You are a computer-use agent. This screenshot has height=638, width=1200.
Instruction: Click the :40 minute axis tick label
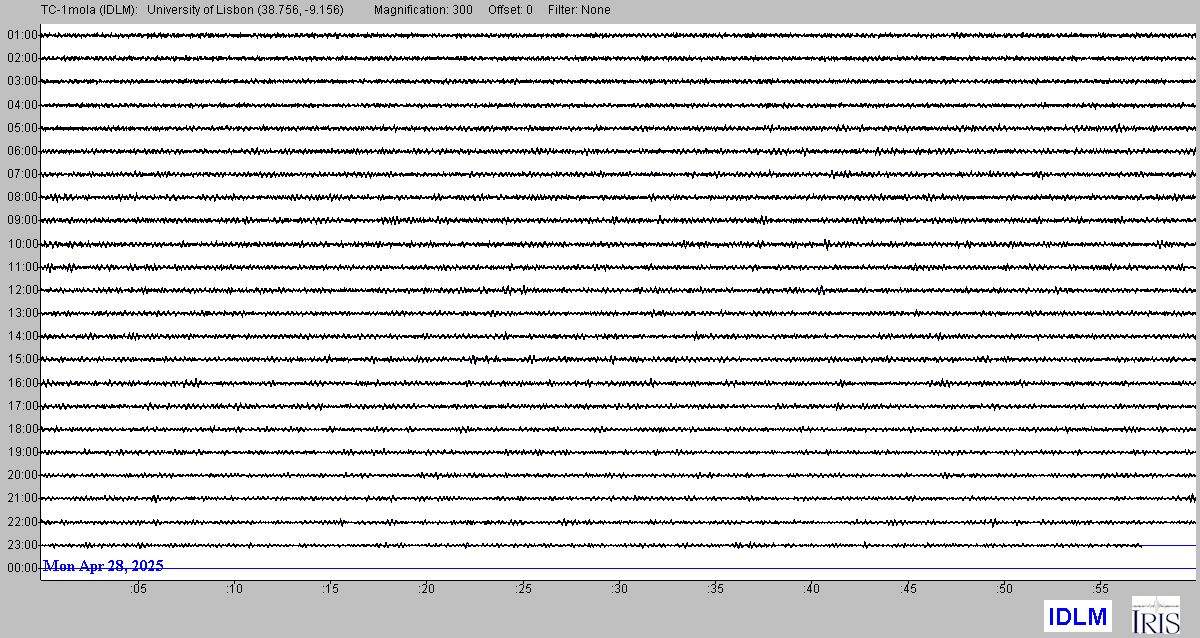(811, 590)
